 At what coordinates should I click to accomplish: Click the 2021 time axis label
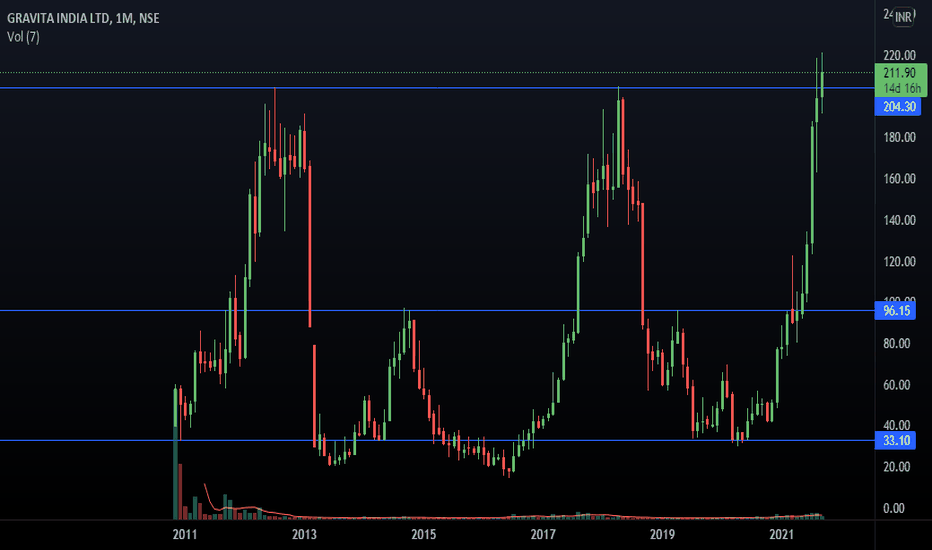(x=782, y=535)
